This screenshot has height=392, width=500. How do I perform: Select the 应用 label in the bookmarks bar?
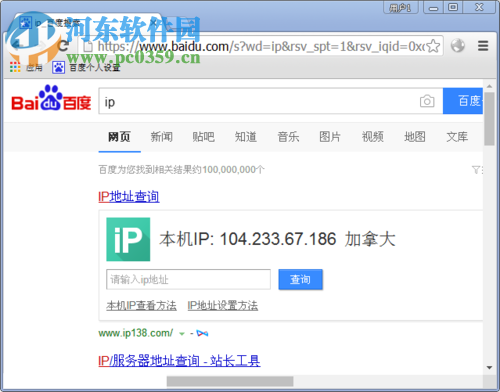(34, 68)
